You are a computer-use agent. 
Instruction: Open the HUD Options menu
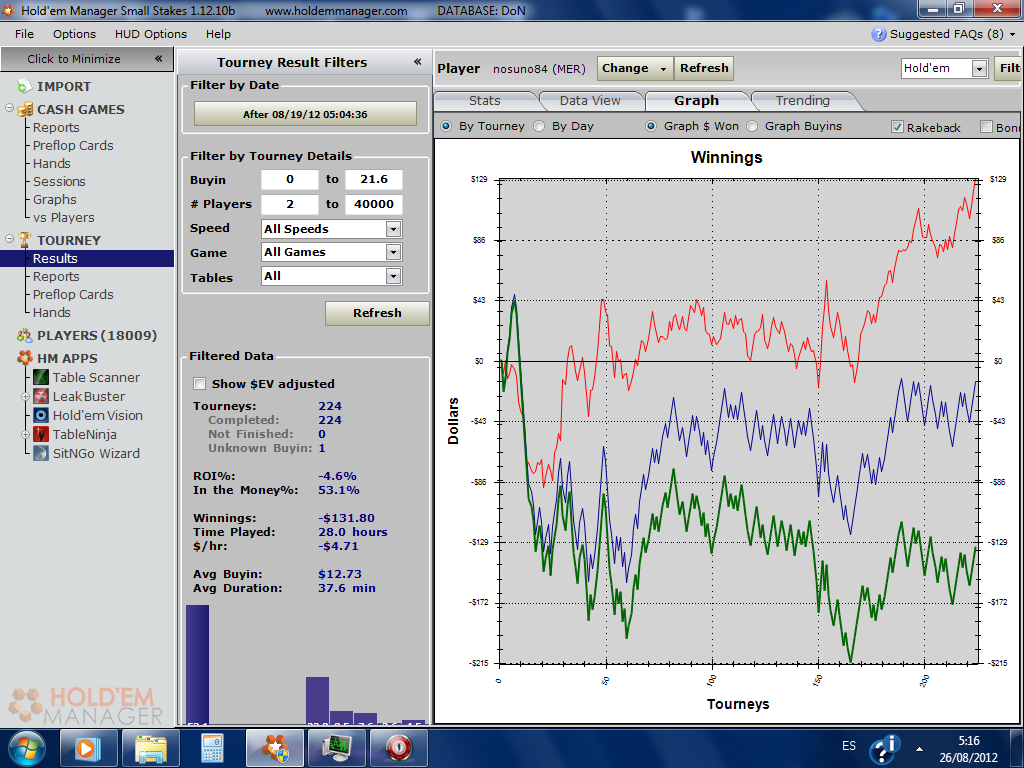pyautogui.click(x=151, y=34)
